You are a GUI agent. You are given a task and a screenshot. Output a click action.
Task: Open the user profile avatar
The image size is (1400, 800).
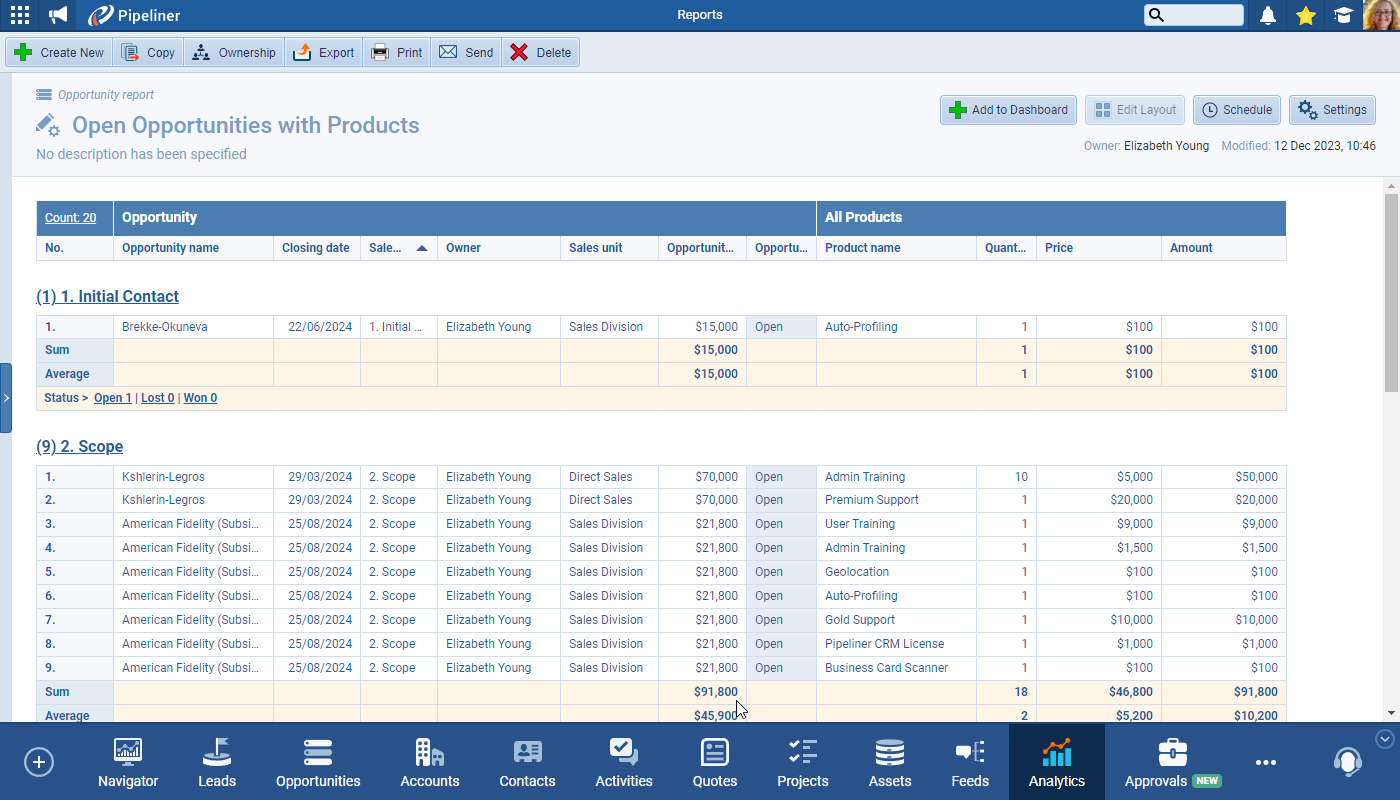coord(1381,15)
